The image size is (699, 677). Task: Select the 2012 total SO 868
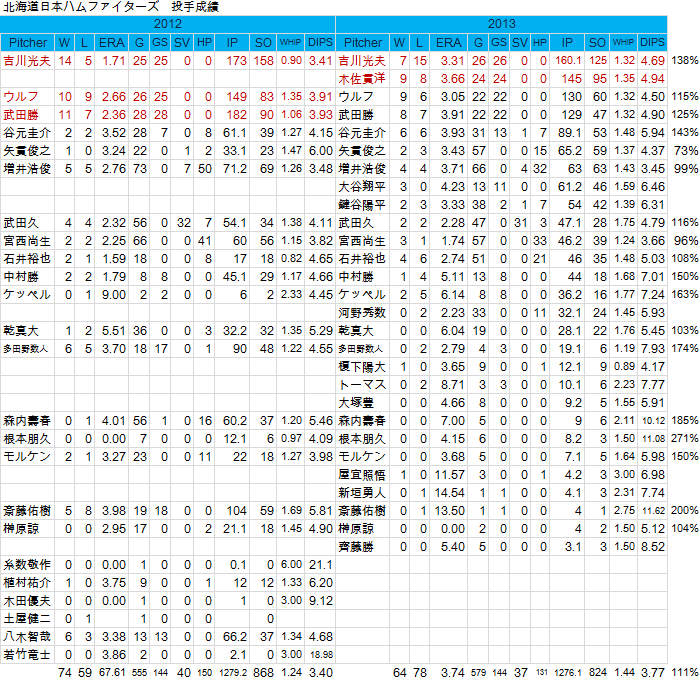coord(263,672)
